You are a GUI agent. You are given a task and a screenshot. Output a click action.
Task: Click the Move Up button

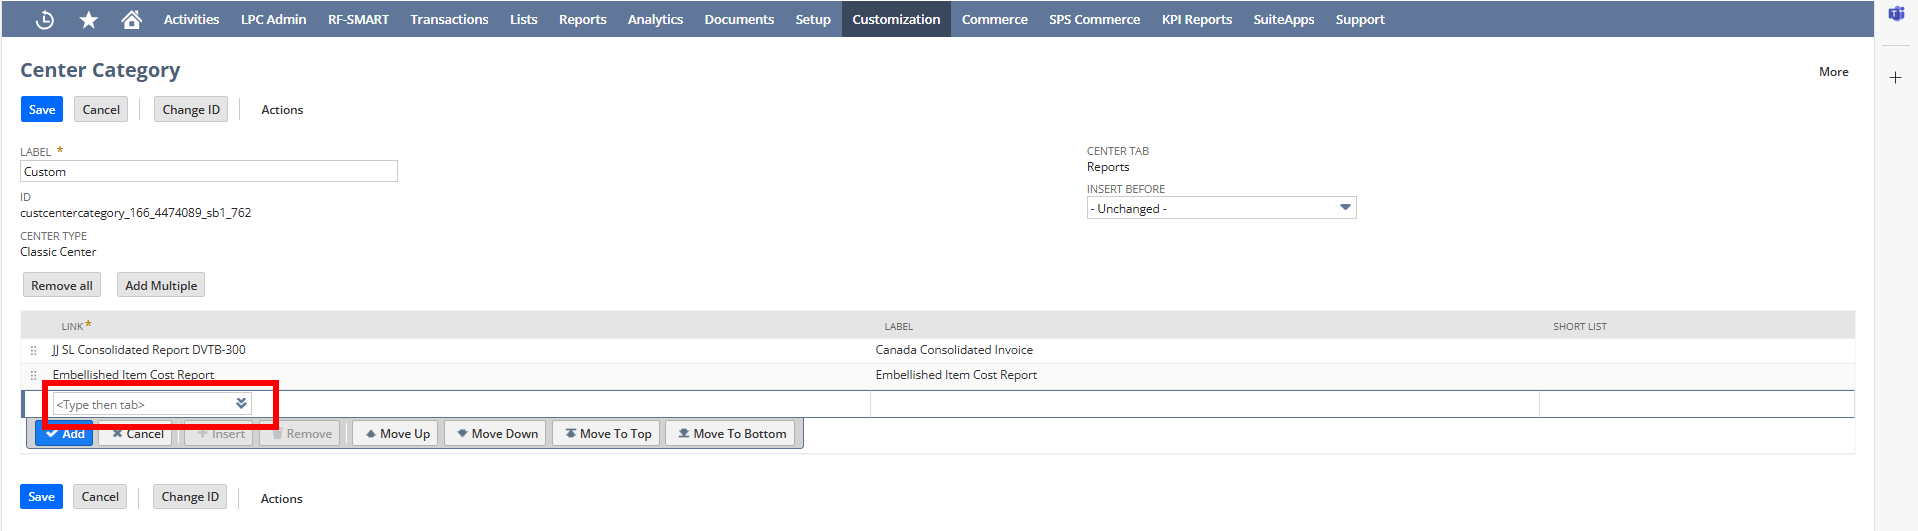(x=396, y=433)
